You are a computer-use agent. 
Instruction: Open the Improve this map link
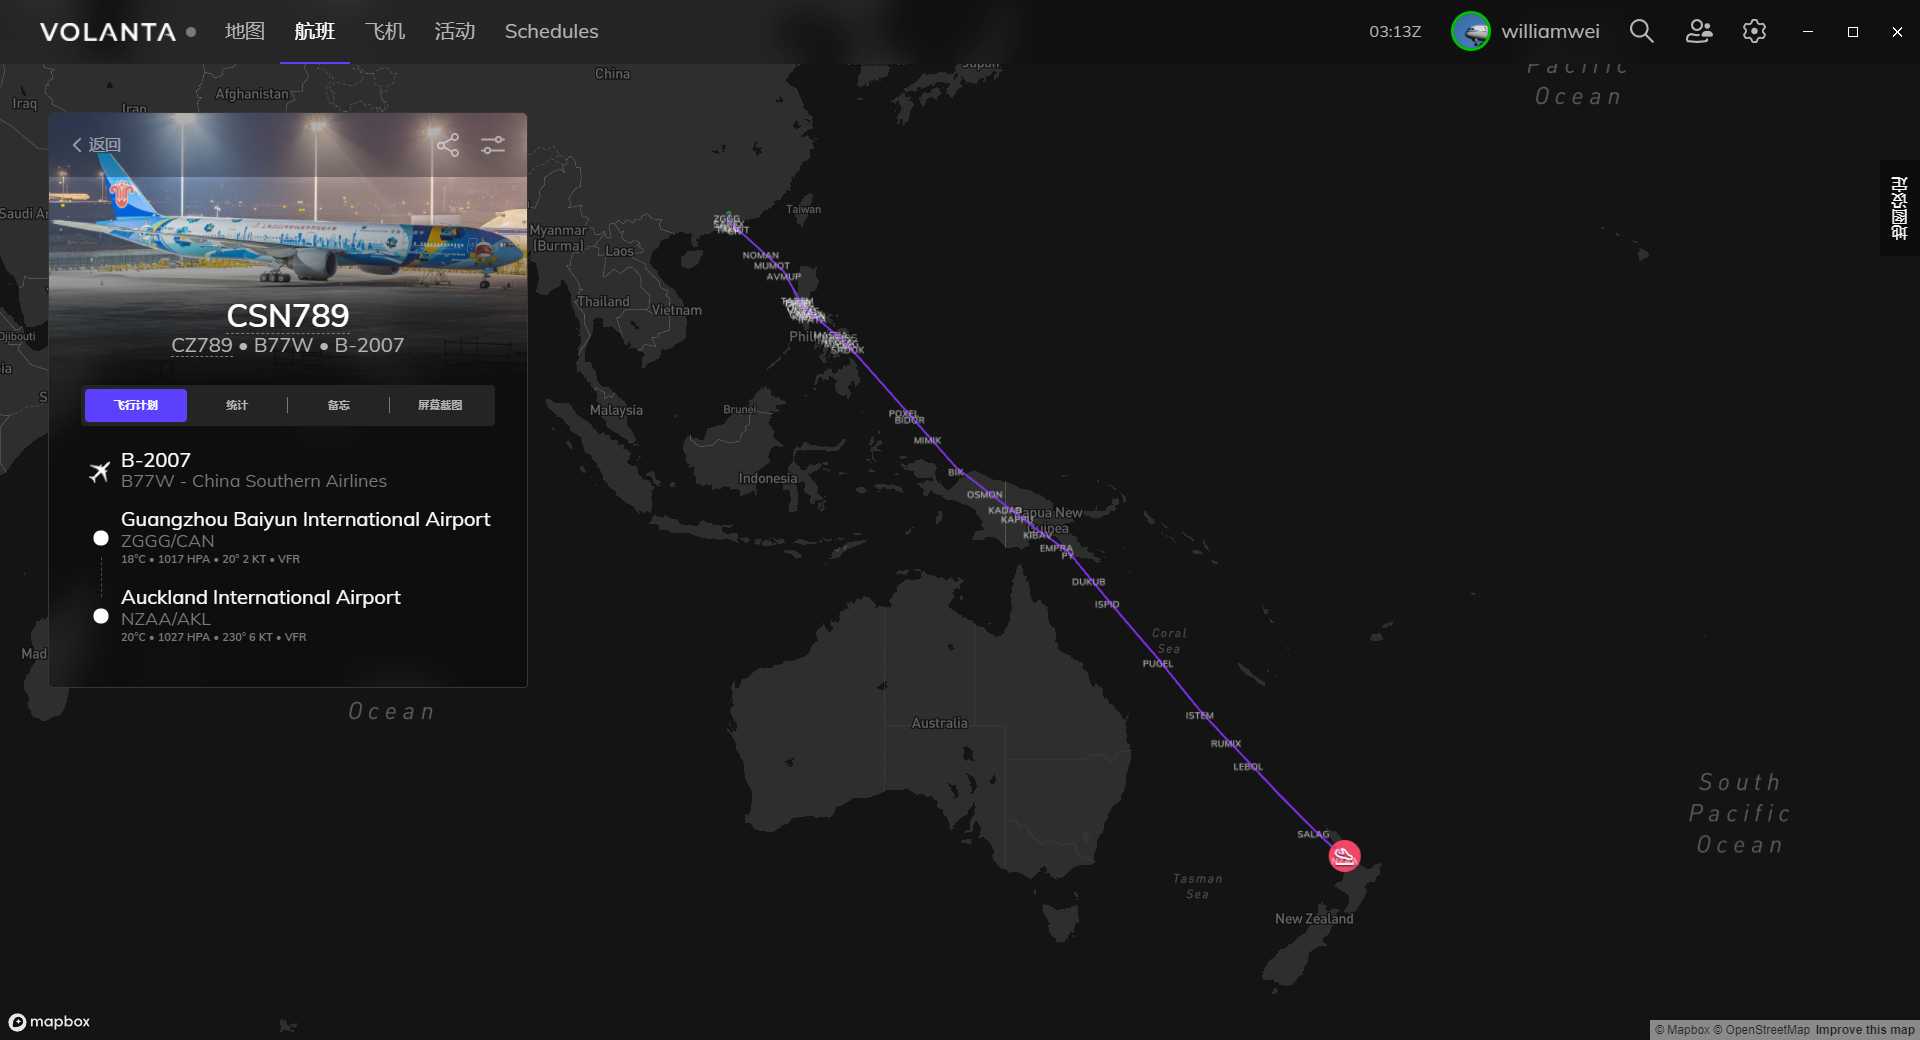pos(1865,1030)
